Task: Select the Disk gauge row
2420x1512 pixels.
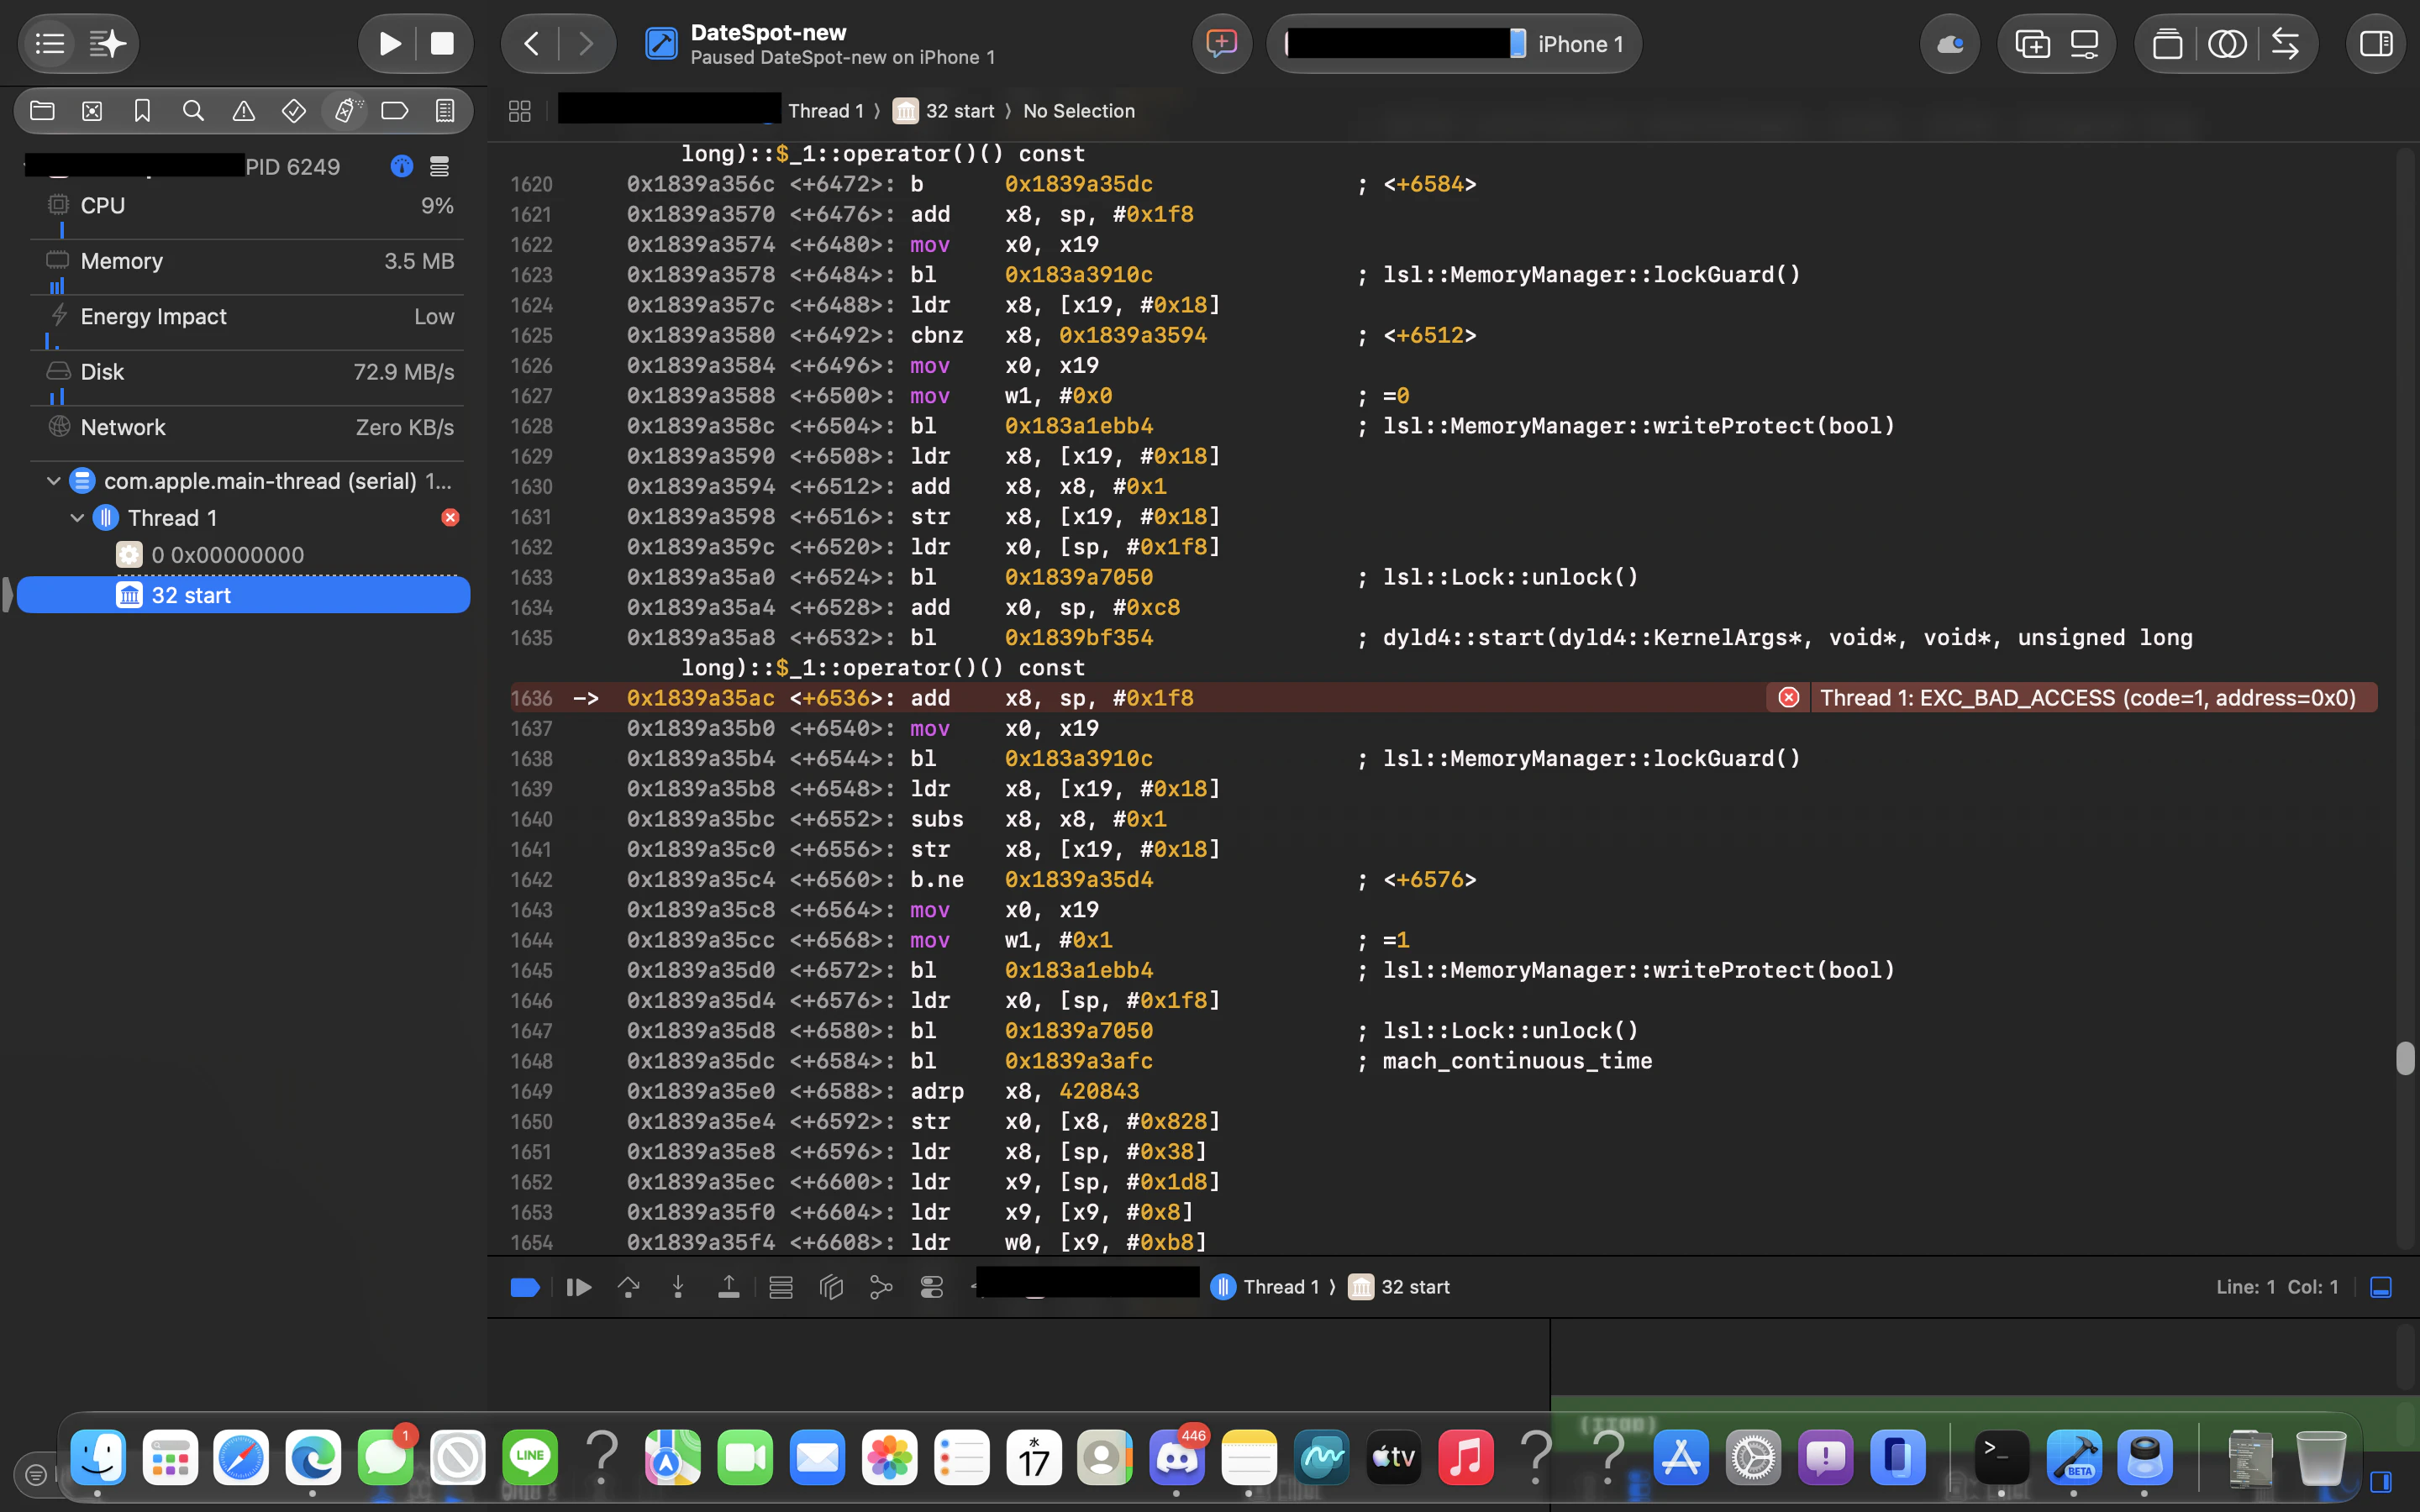Action: [x=247, y=378]
